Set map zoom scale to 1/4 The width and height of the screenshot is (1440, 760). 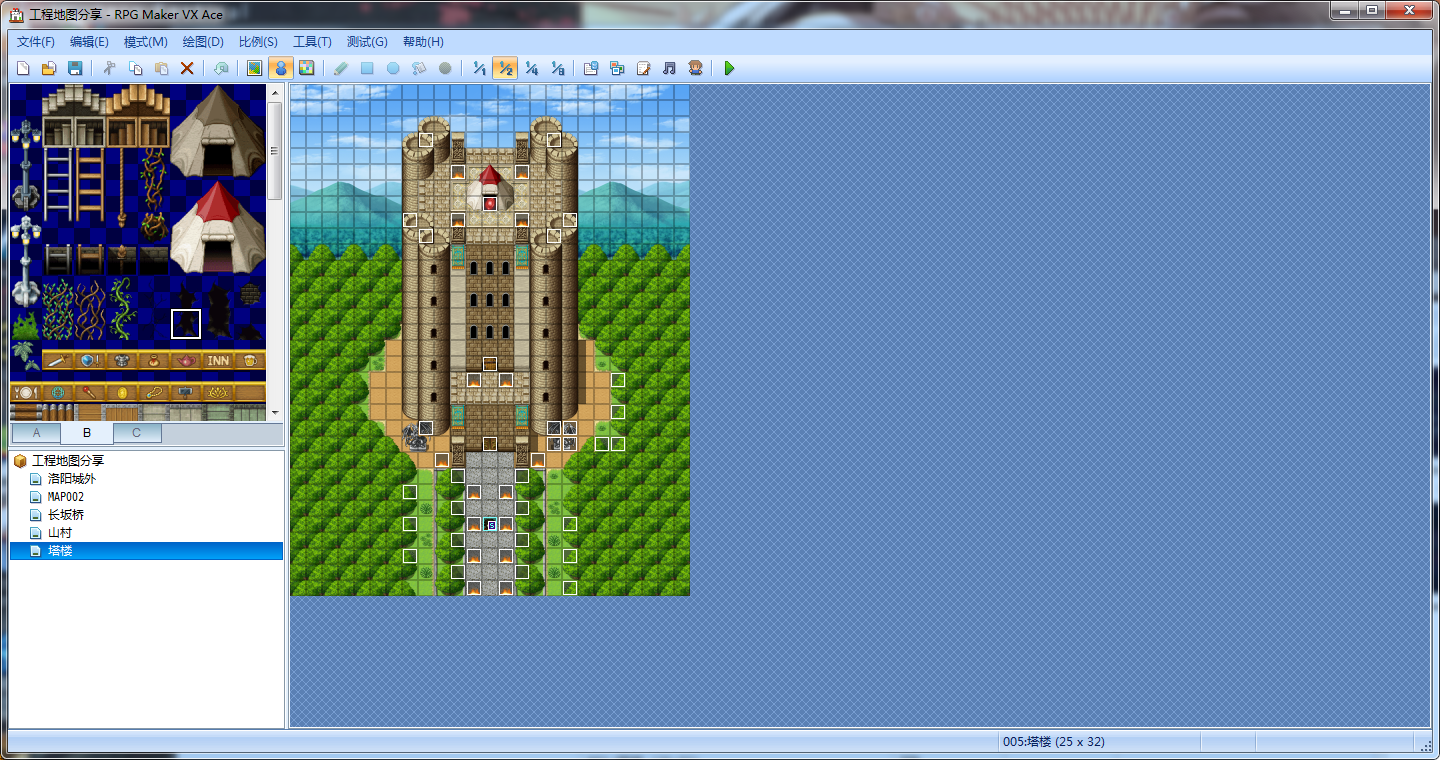point(531,68)
